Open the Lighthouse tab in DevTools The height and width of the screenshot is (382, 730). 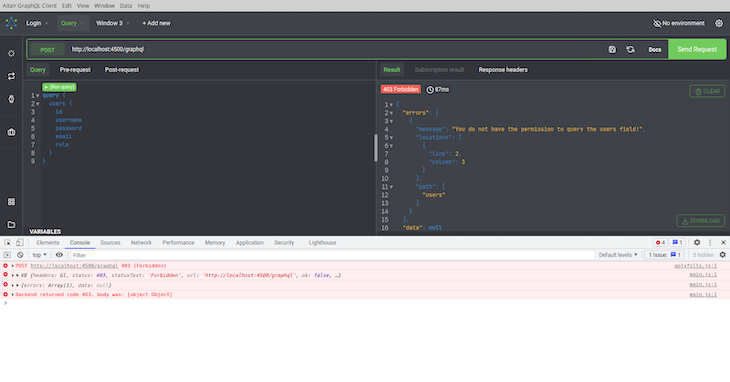coord(322,242)
